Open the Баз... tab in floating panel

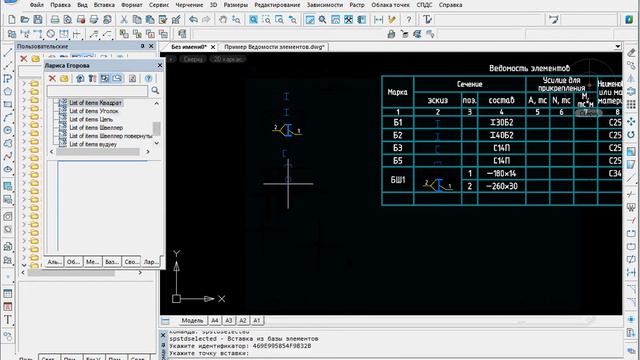[111, 262]
